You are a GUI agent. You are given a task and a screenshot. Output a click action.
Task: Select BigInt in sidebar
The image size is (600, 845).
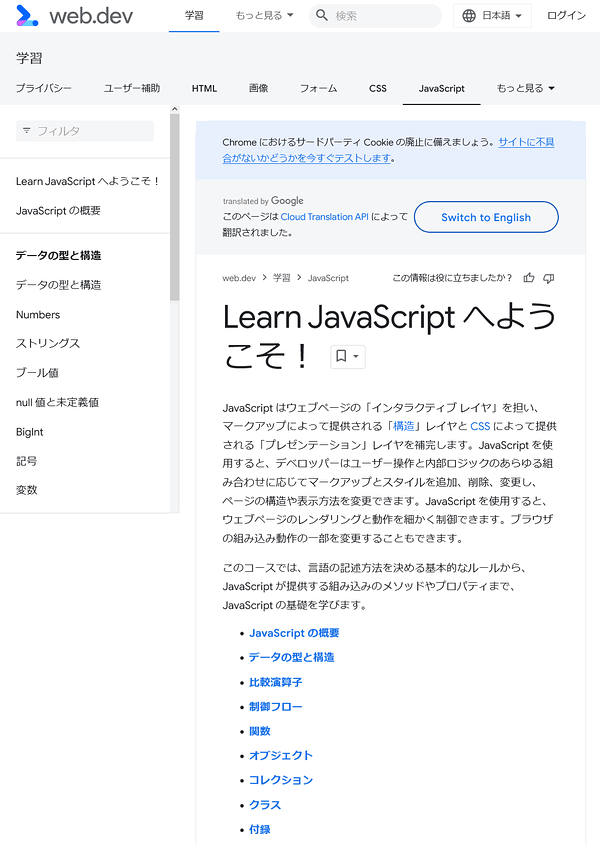30,432
